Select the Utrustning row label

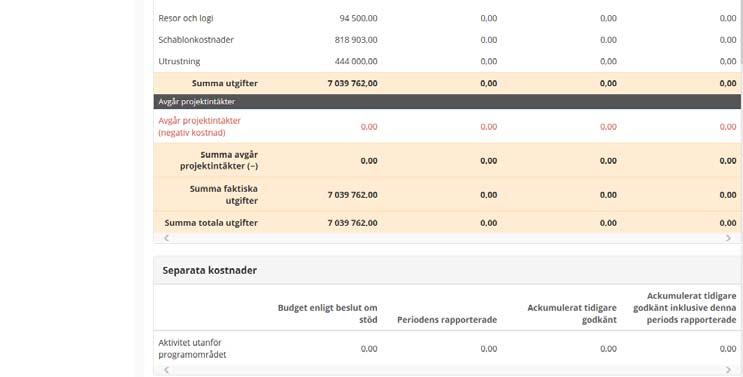click(179, 62)
